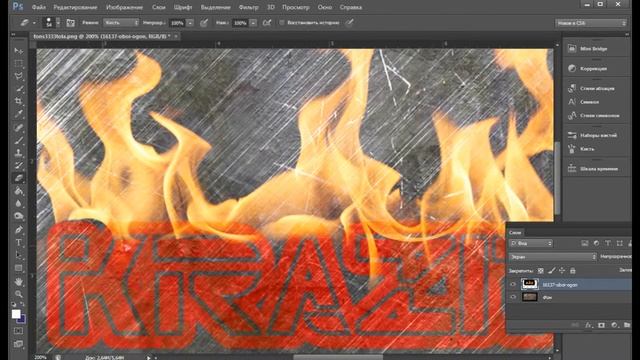Create new adjustment layer icon
The height and width of the screenshot is (360, 640).
614,325
